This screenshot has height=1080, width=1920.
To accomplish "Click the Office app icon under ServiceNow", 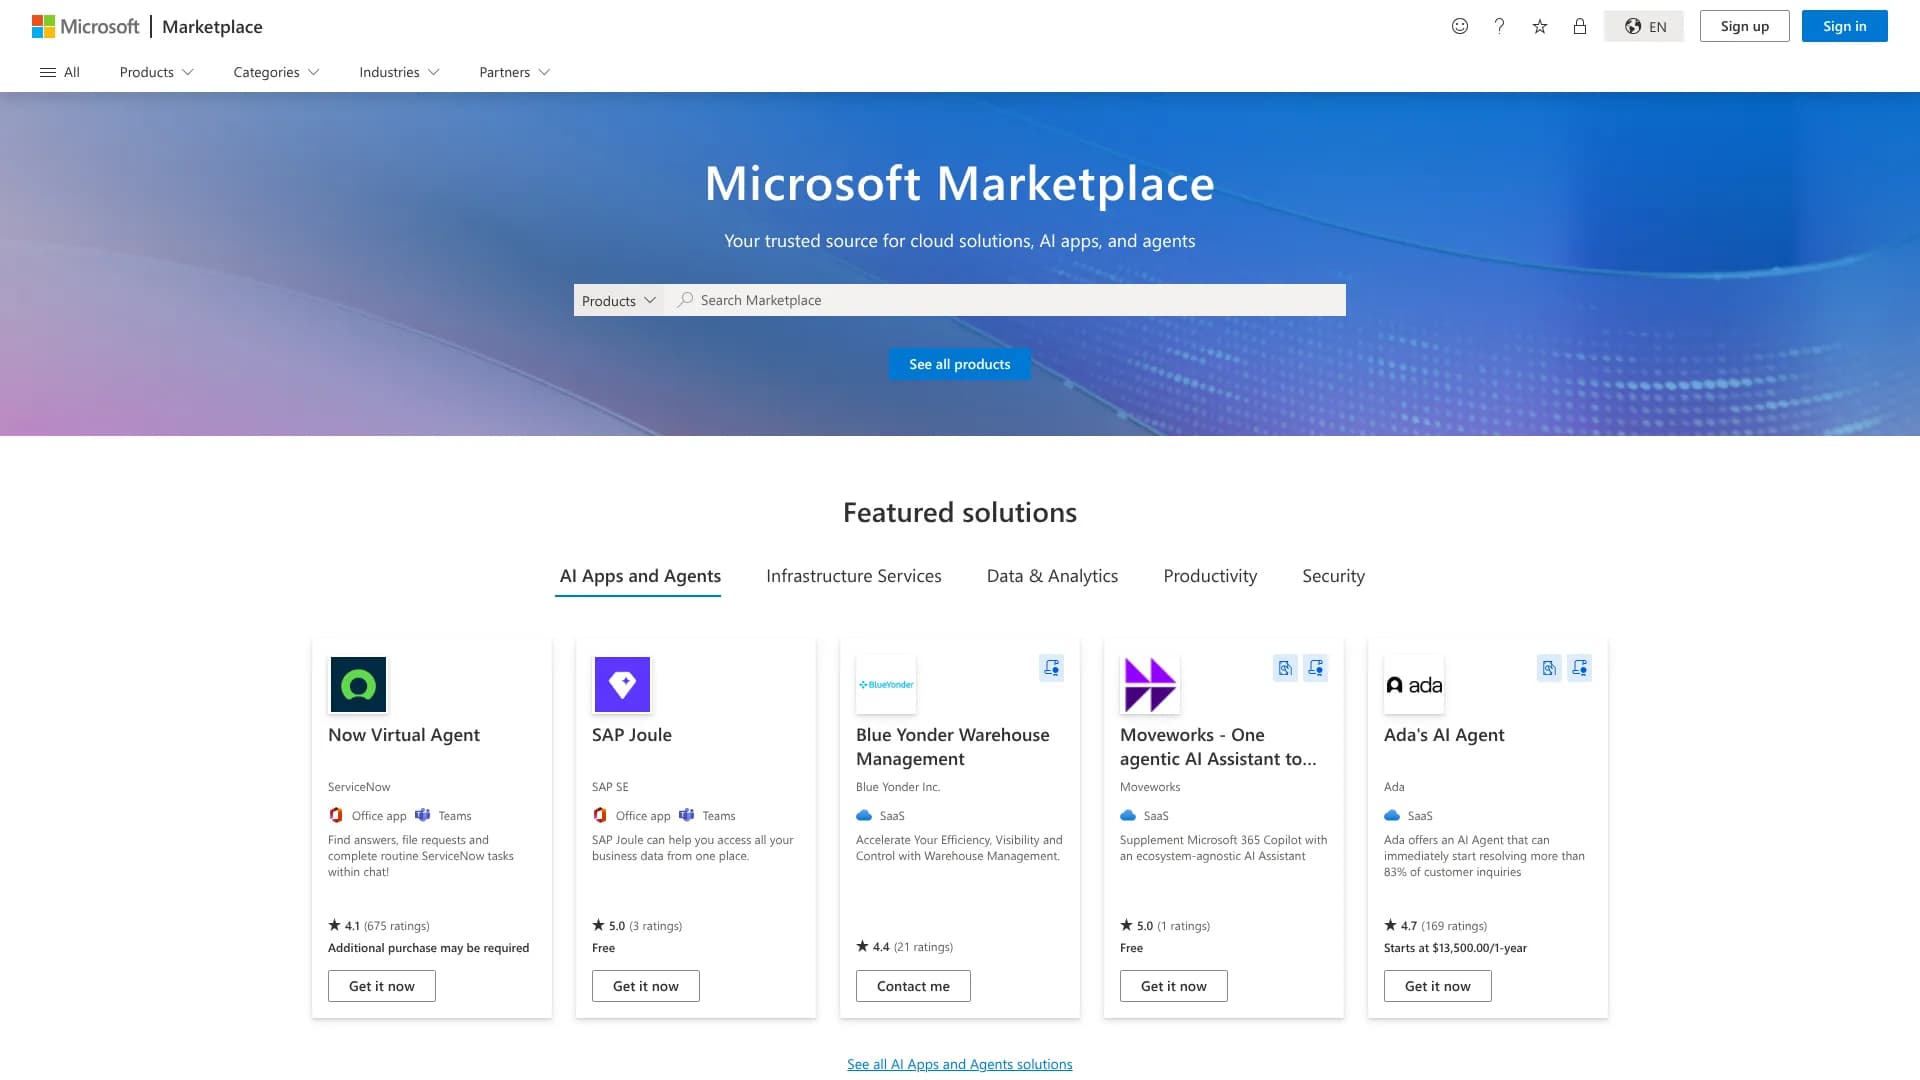I will pos(336,815).
